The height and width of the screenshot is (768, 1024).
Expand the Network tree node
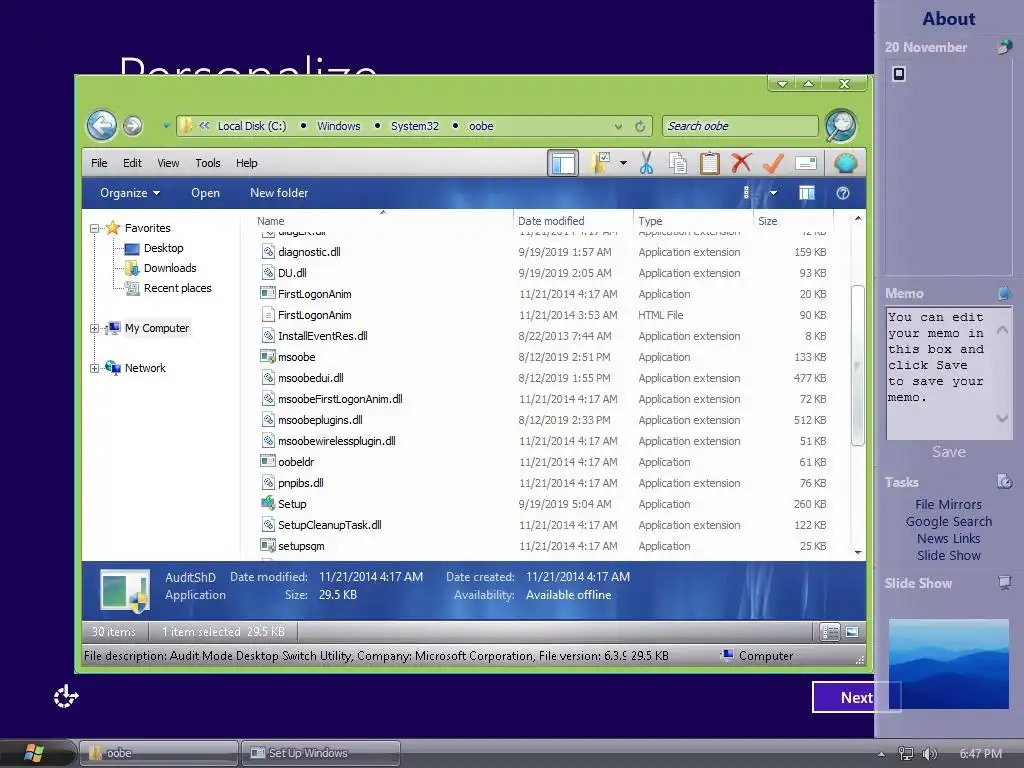95,368
